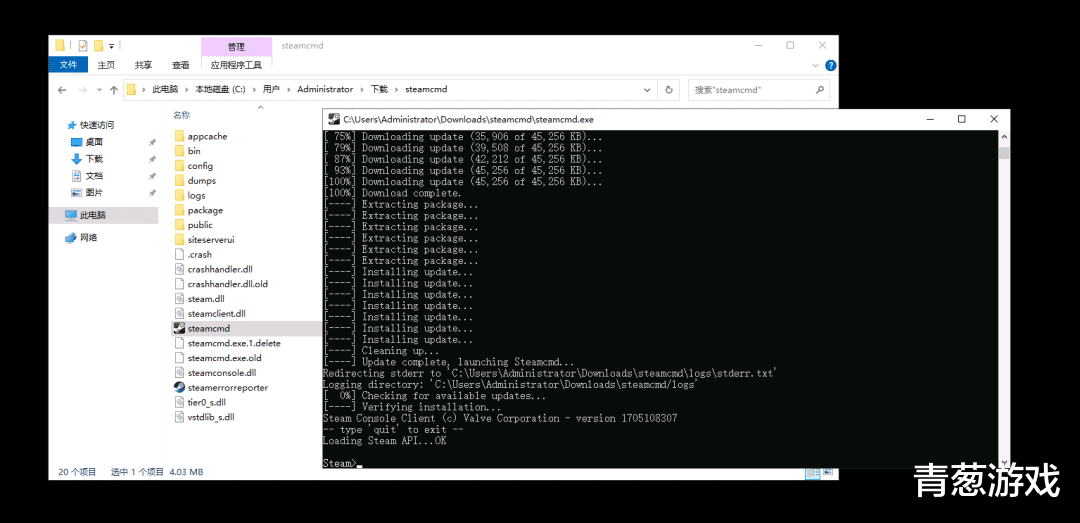Click 此电脑 in the address bar breadcrumb

coord(165,90)
